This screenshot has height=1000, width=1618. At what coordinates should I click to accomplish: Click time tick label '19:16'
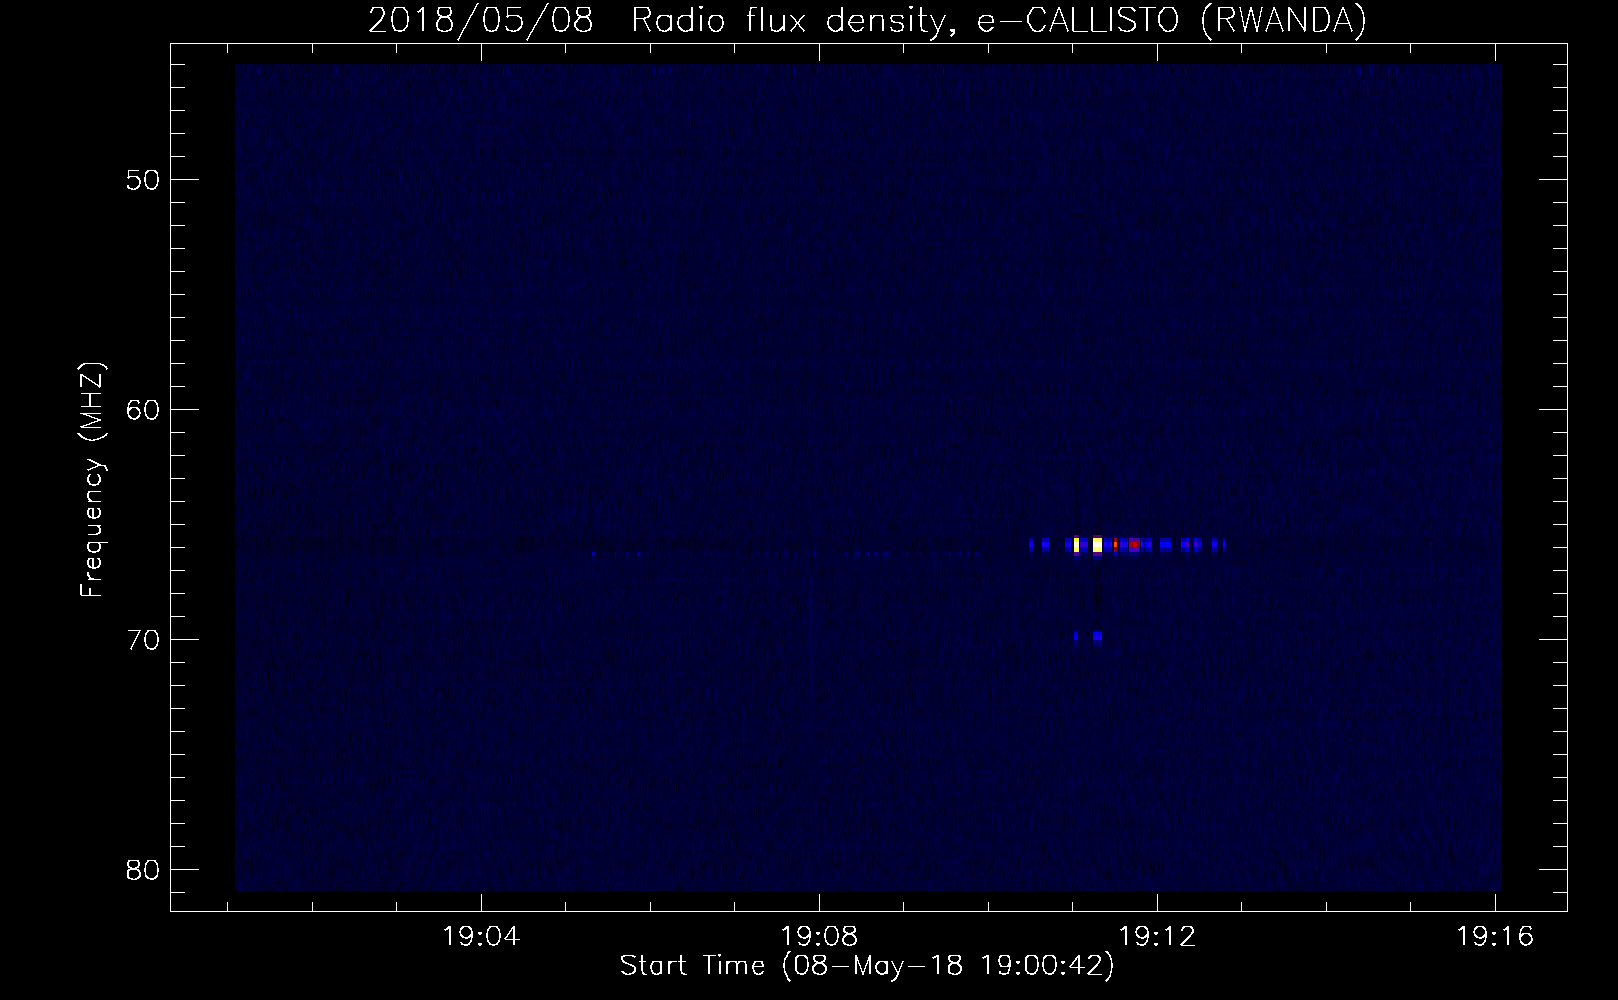(x=1495, y=938)
